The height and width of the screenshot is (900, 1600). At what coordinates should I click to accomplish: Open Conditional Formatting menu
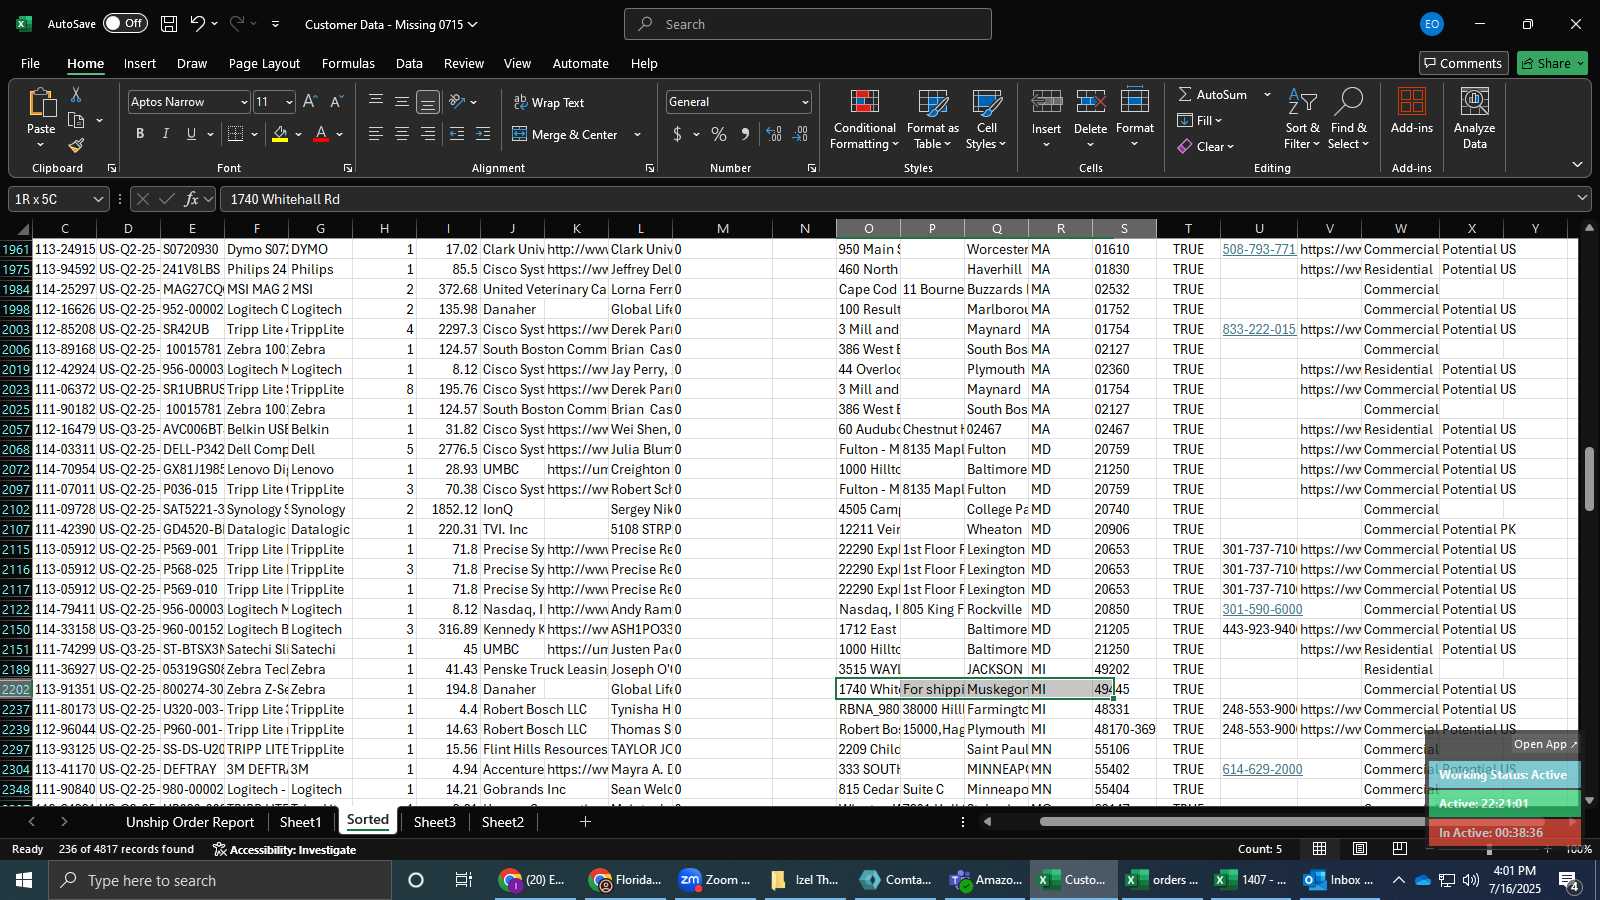(x=864, y=120)
